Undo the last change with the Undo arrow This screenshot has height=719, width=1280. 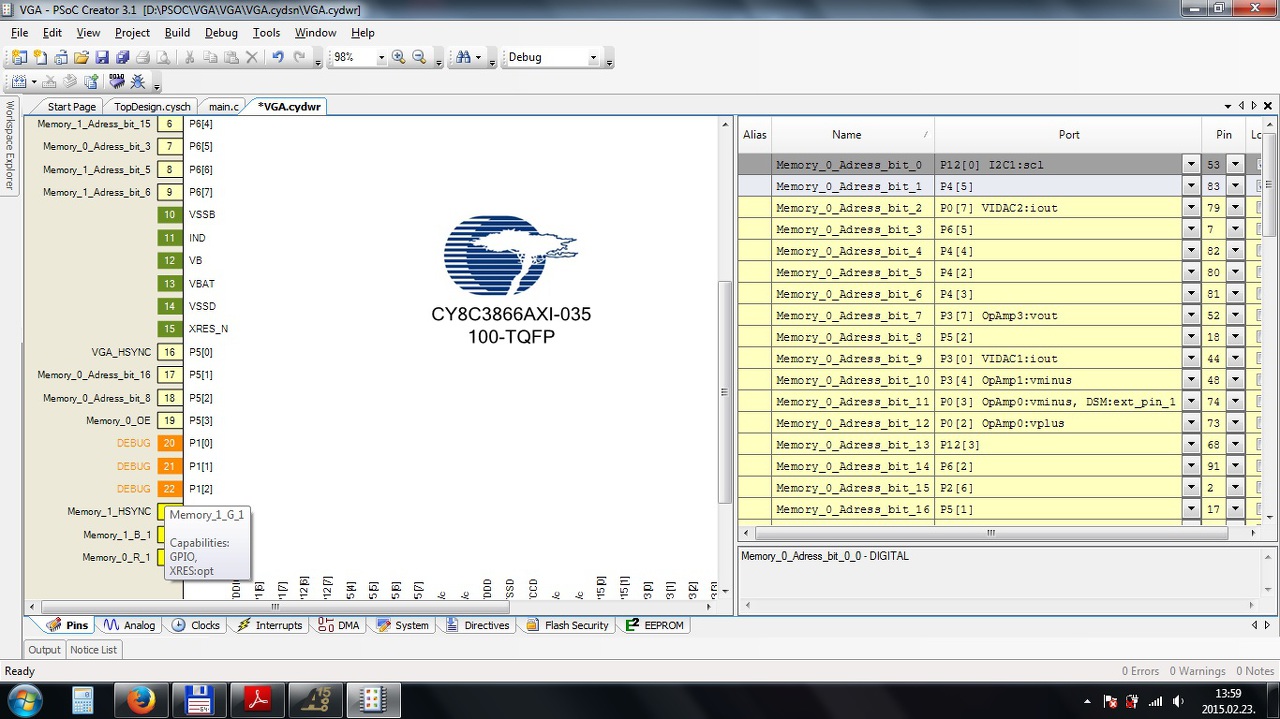(278, 57)
